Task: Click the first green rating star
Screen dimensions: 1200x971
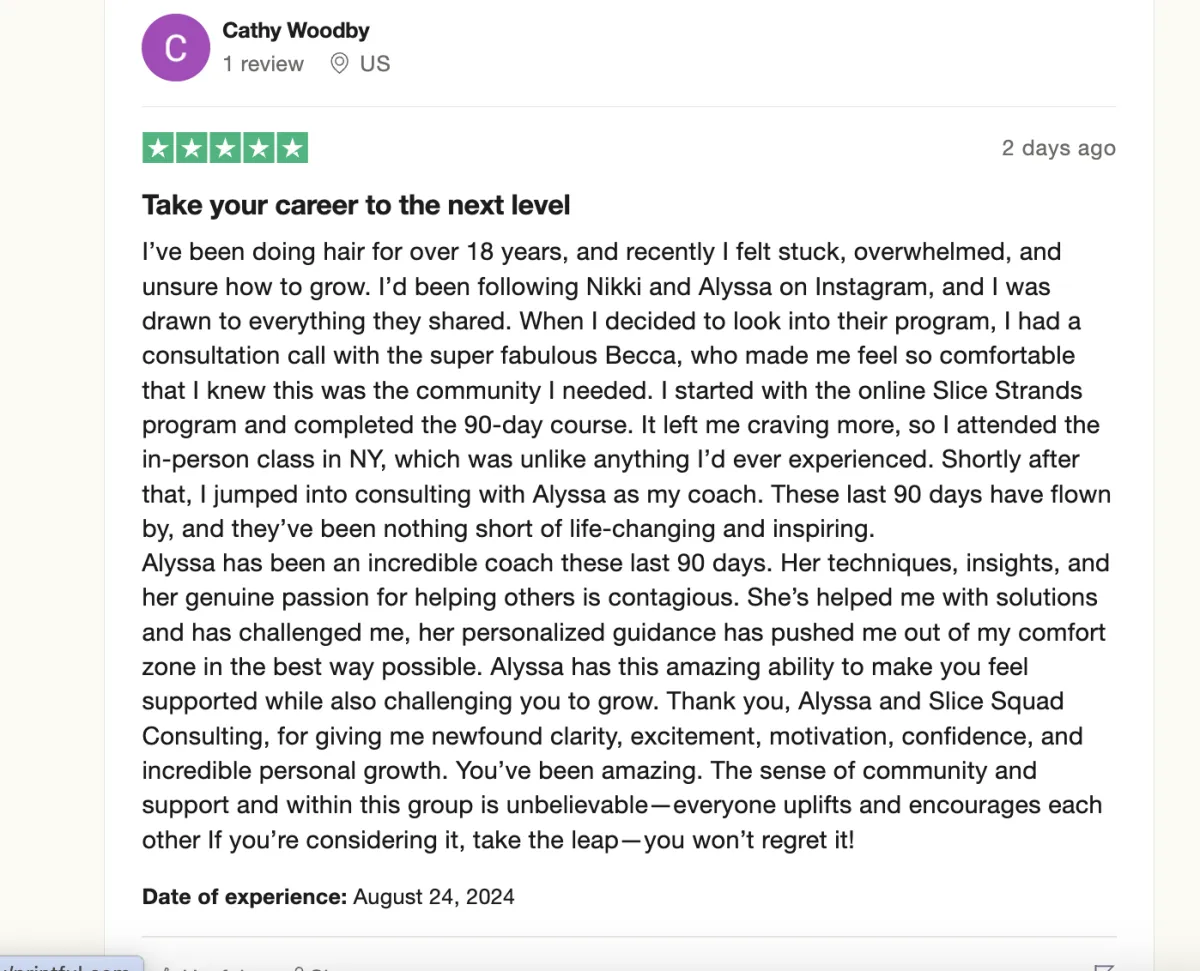Action: pyautogui.click(x=159, y=148)
